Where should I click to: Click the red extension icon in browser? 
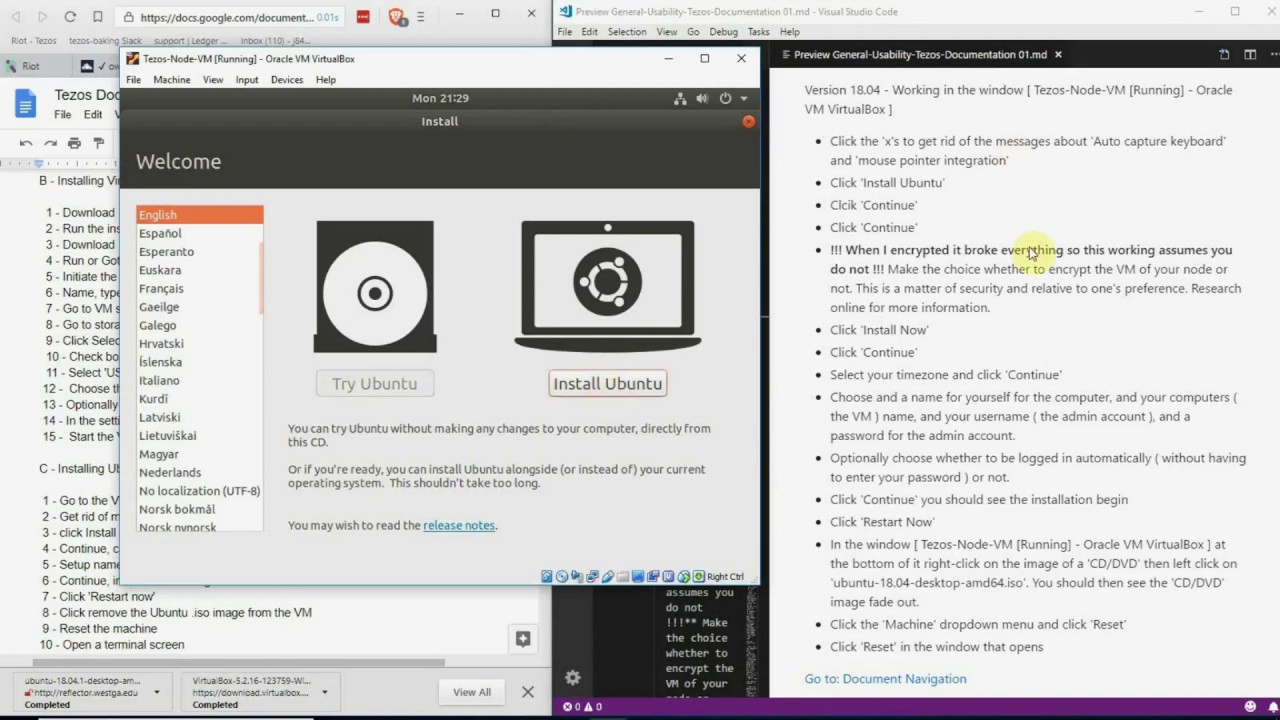(x=363, y=17)
